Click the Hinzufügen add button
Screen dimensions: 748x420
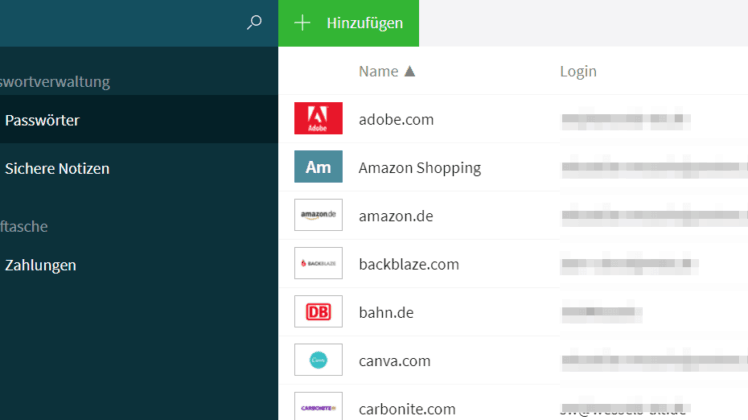[349, 23]
